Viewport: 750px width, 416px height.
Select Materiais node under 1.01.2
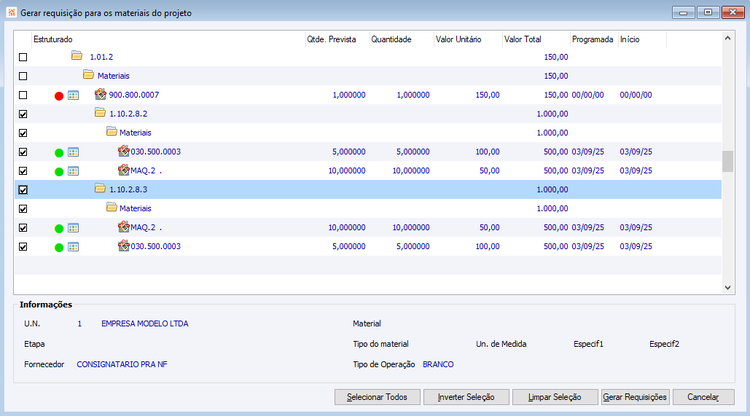tap(113, 76)
